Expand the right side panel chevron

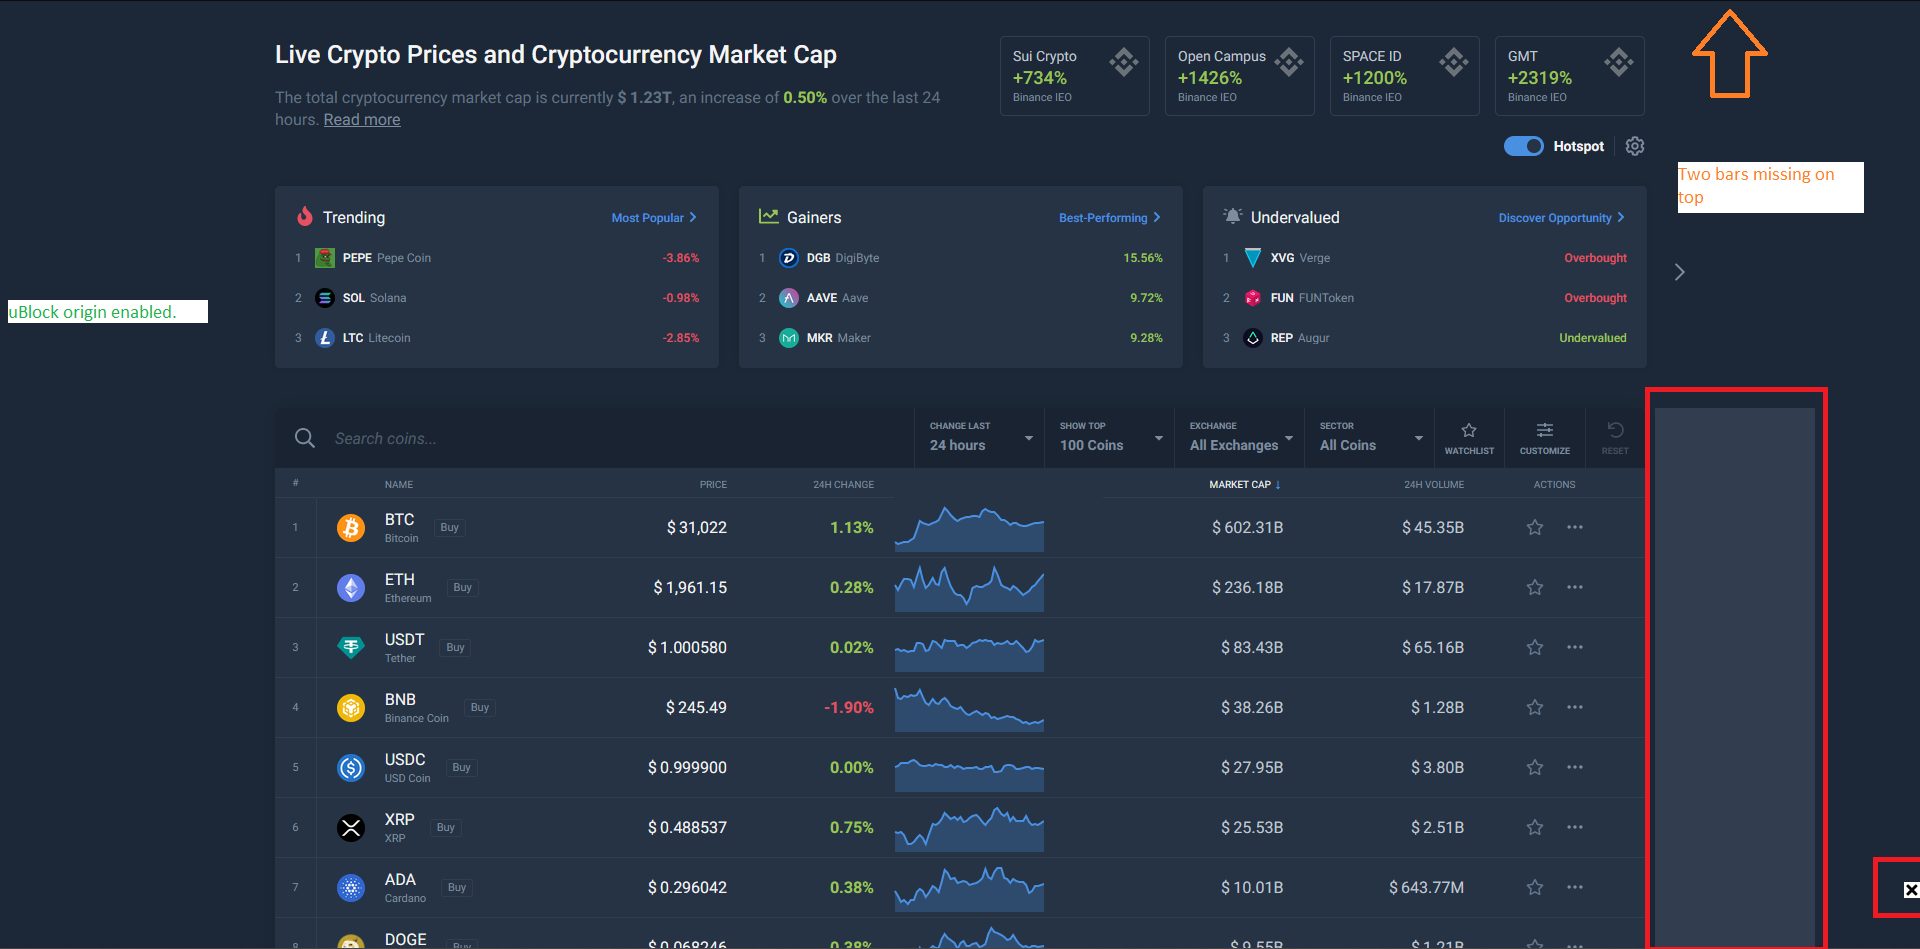(x=1679, y=271)
